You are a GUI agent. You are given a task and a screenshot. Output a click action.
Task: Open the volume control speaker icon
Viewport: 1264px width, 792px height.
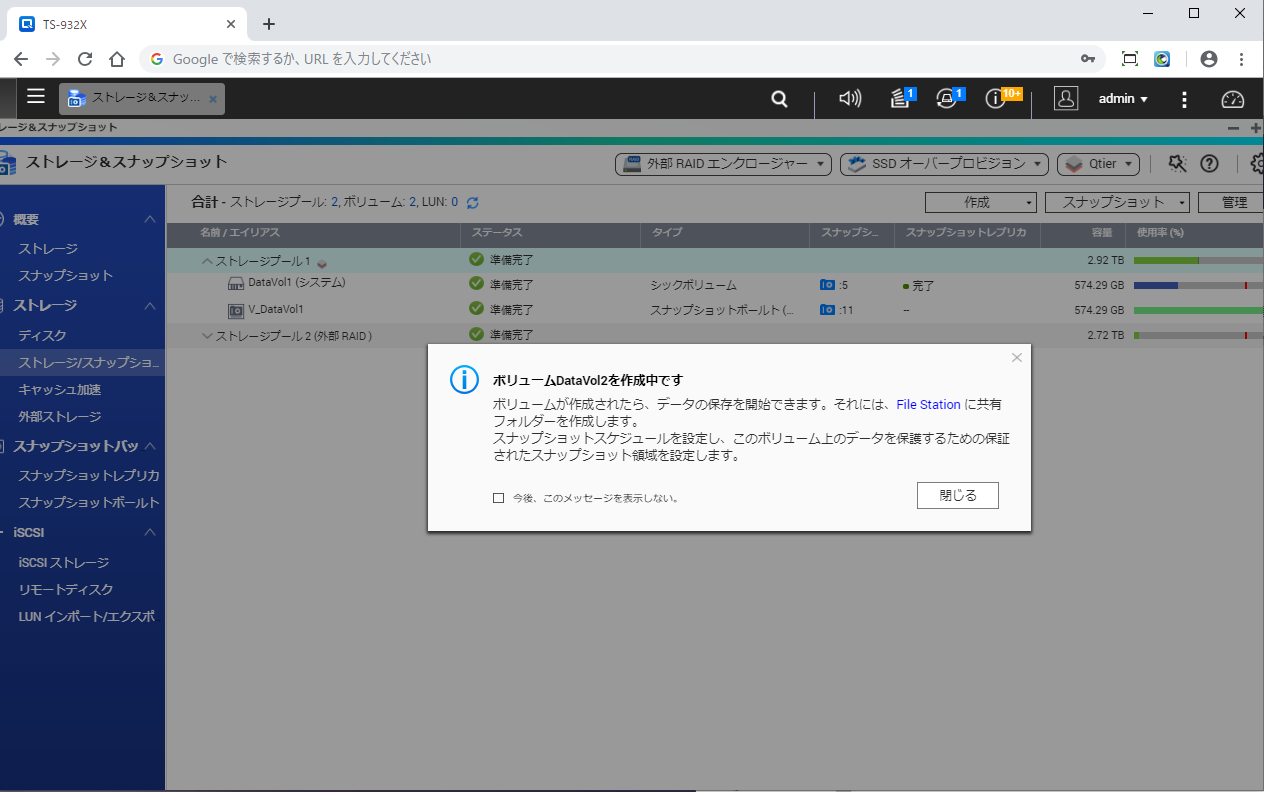click(x=850, y=99)
